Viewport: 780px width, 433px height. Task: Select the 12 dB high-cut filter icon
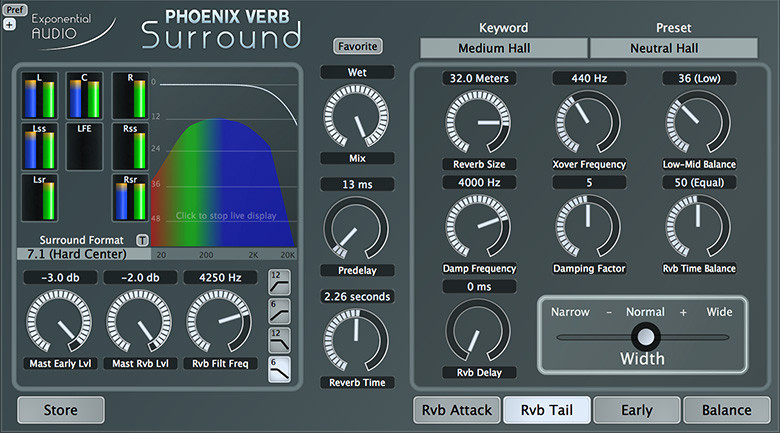pos(279,340)
